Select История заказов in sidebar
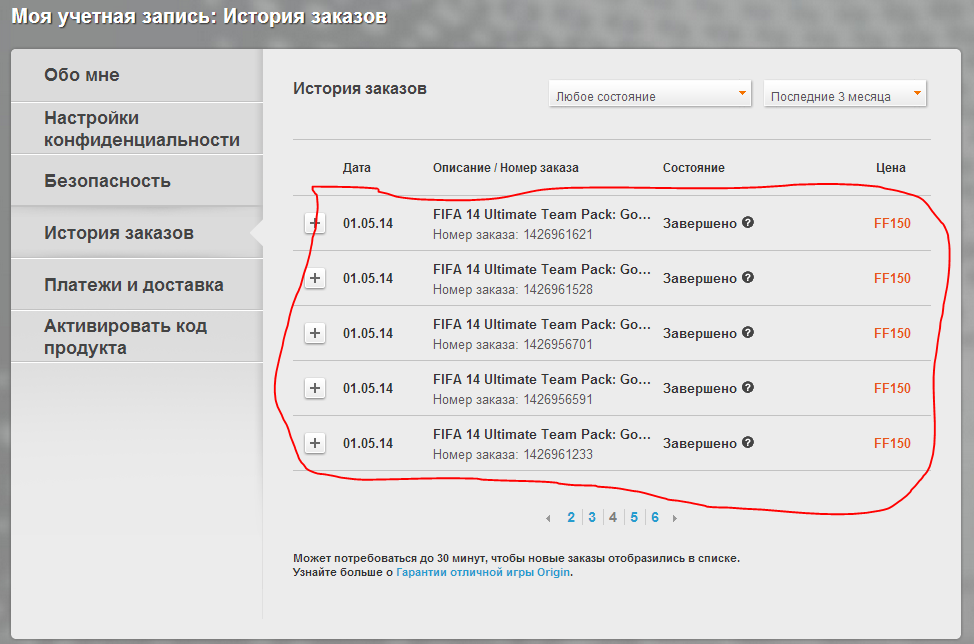 pos(137,233)
